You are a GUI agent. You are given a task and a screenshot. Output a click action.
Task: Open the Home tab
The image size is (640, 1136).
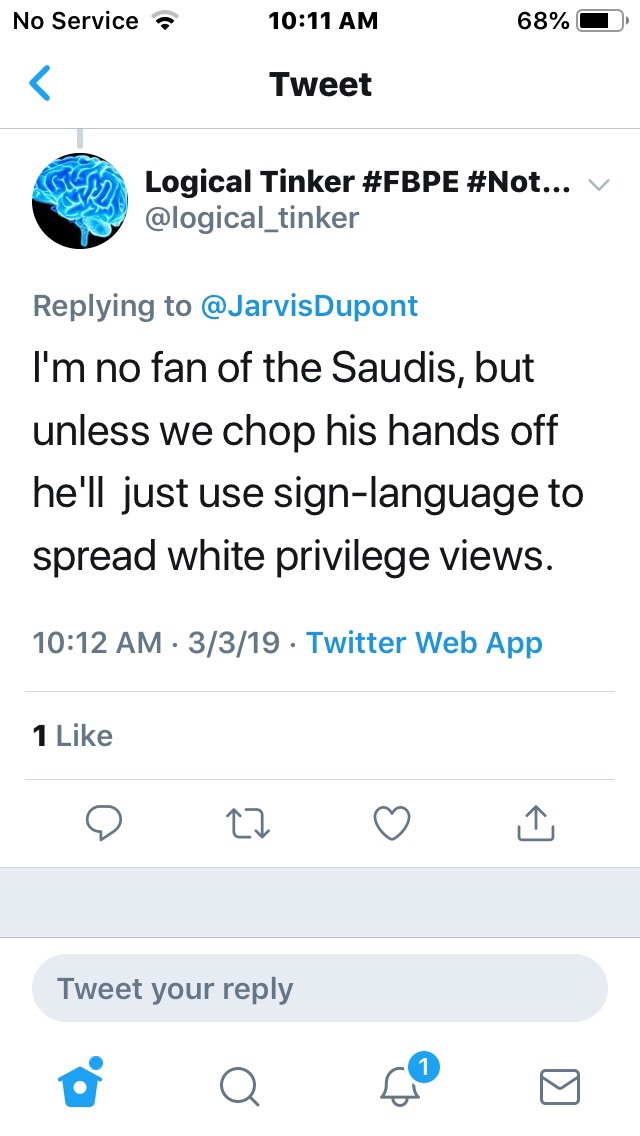point(82,1084)
